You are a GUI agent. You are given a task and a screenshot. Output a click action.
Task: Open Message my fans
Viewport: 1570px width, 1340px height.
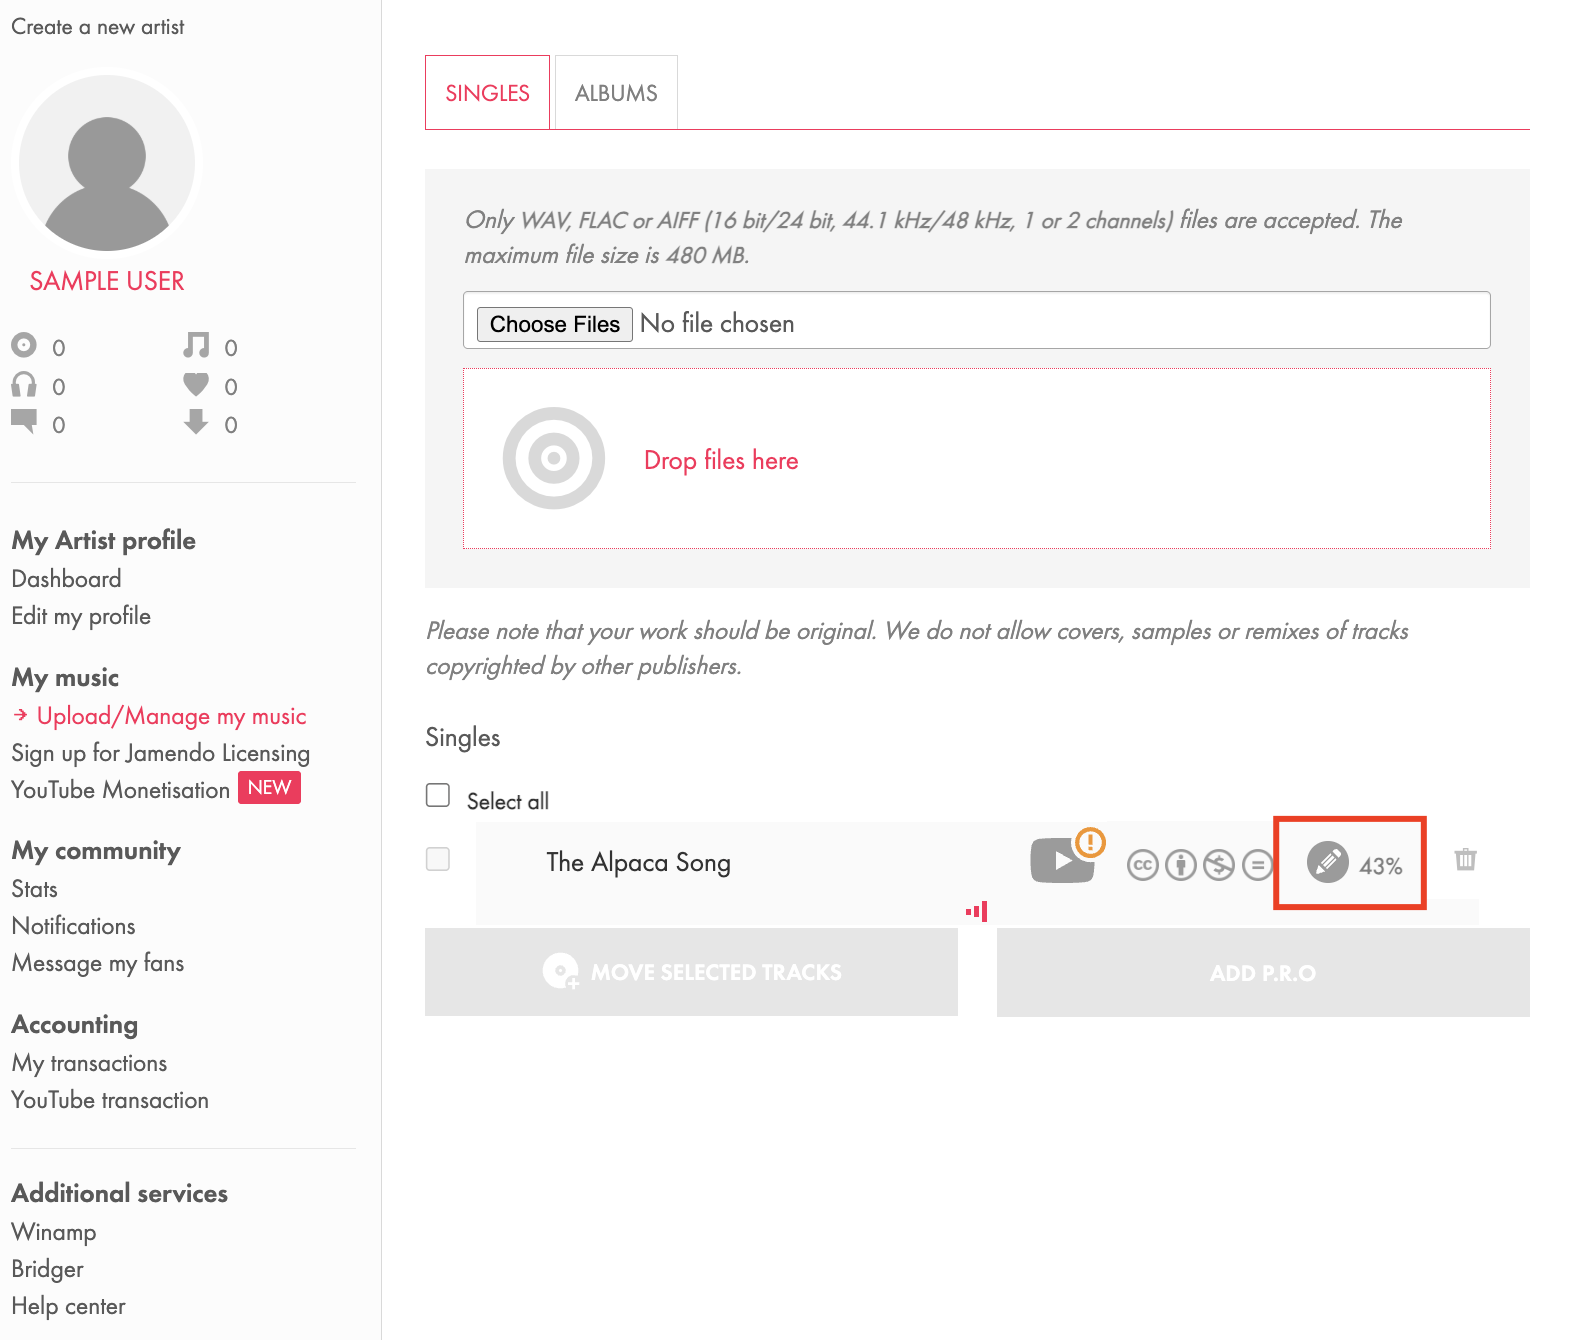point(98,963)
